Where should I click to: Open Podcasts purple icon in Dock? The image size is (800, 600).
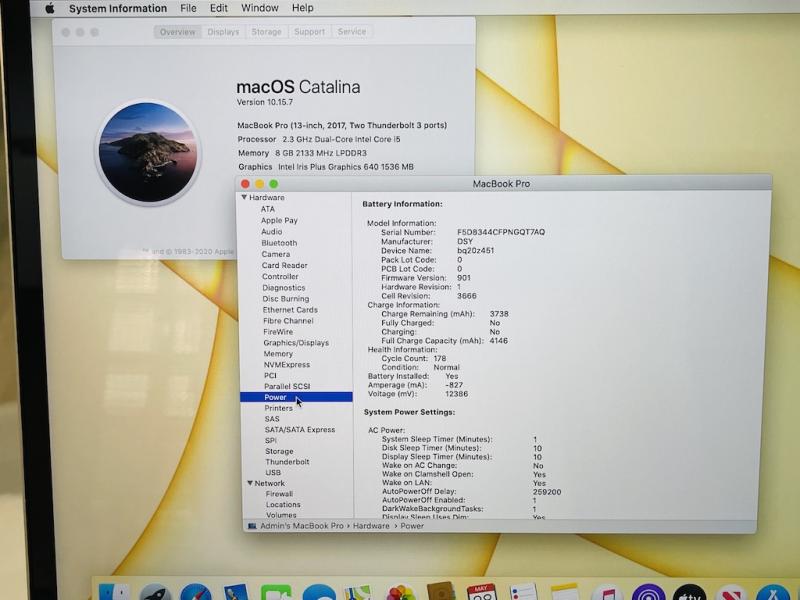(x=648, y=592)
